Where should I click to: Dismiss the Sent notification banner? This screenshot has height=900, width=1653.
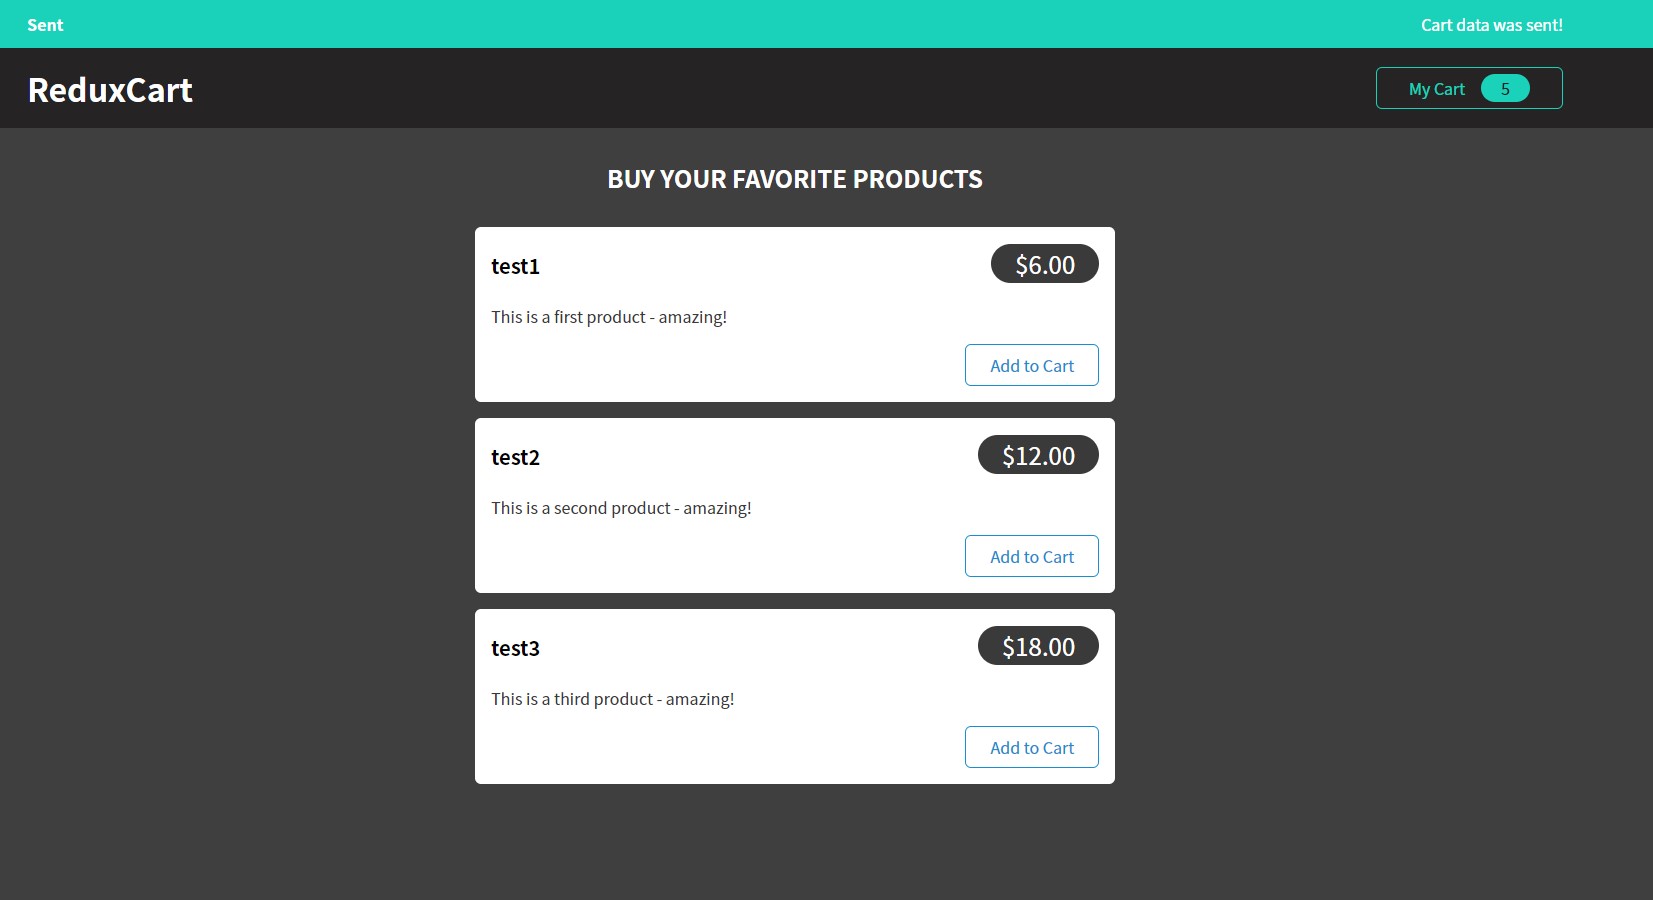click(x=826, y=24)
